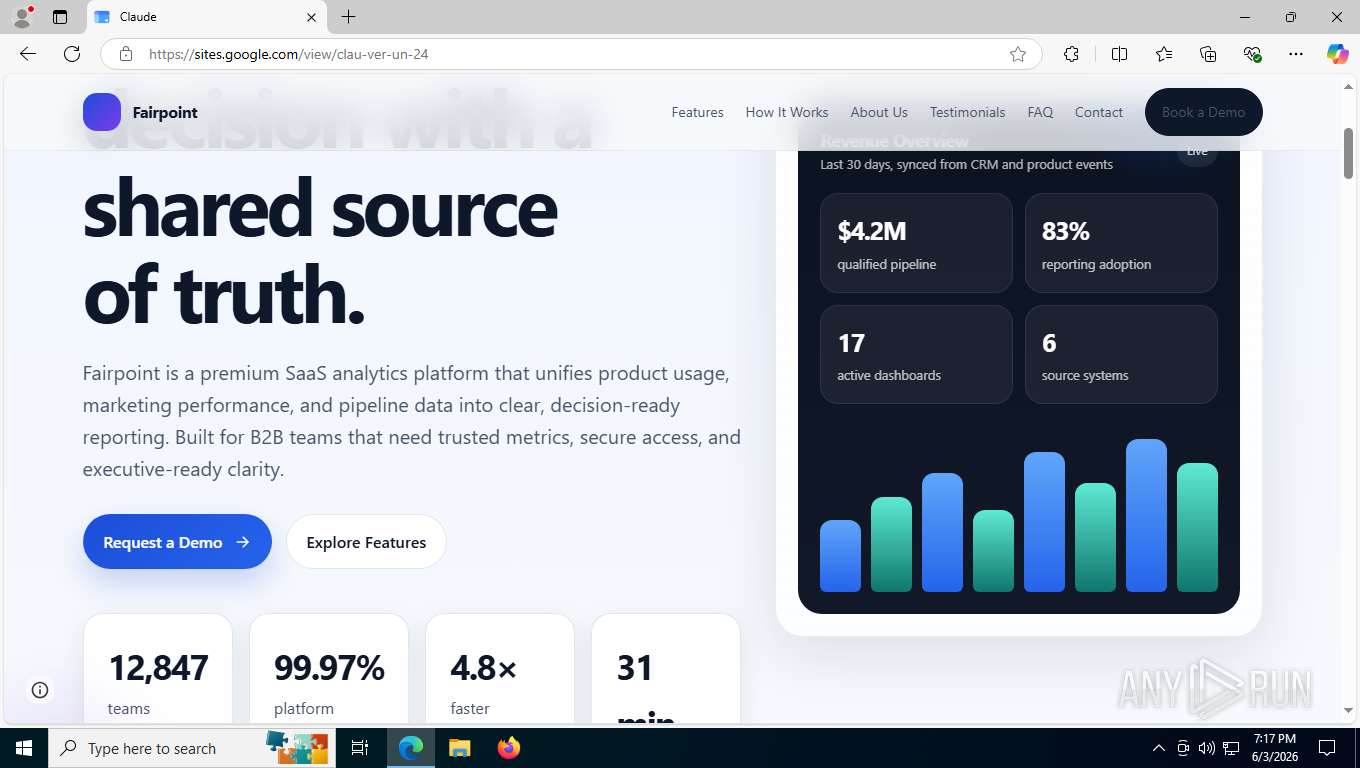This screenshot has width=1360, height=768.
Task: Click the Book a Demo button
Action: pos(1204,112)
